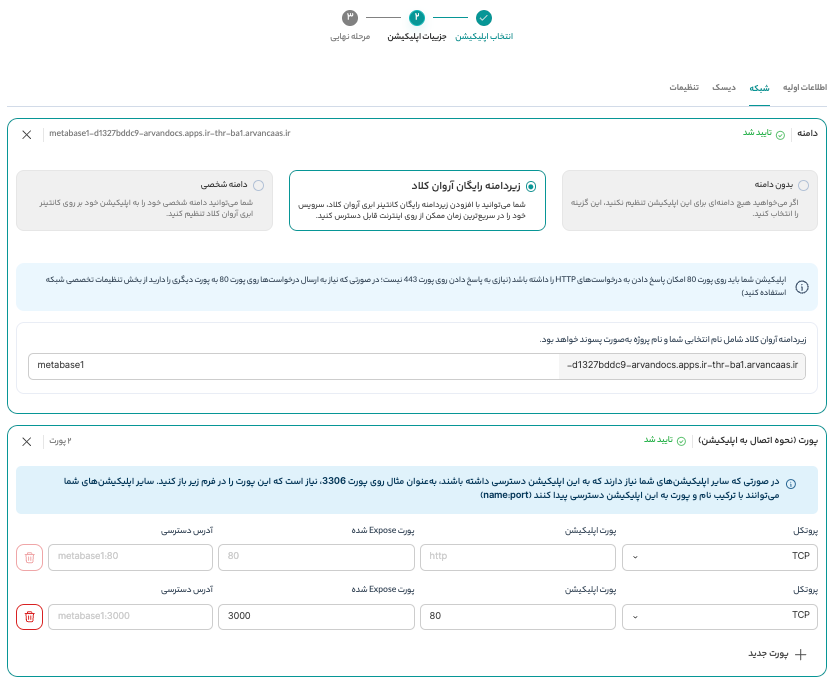Select the 'دامنه شخصی' radio option
The height and width of the screenshot is (690, 838).
click(x=259, y=185)
